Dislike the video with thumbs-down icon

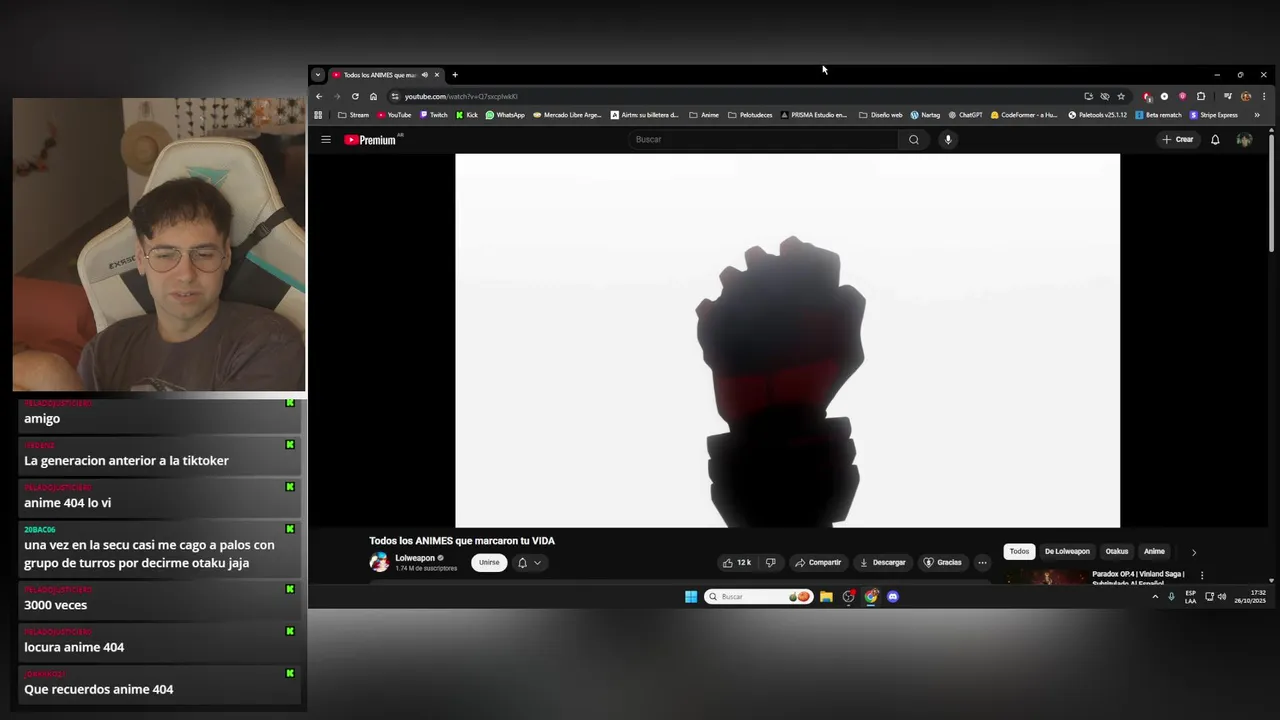[770, 563]
